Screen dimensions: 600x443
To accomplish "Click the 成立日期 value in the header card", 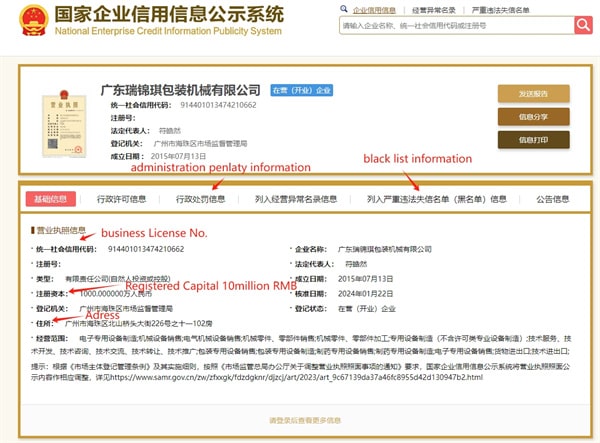I will (x=178, y=156).
